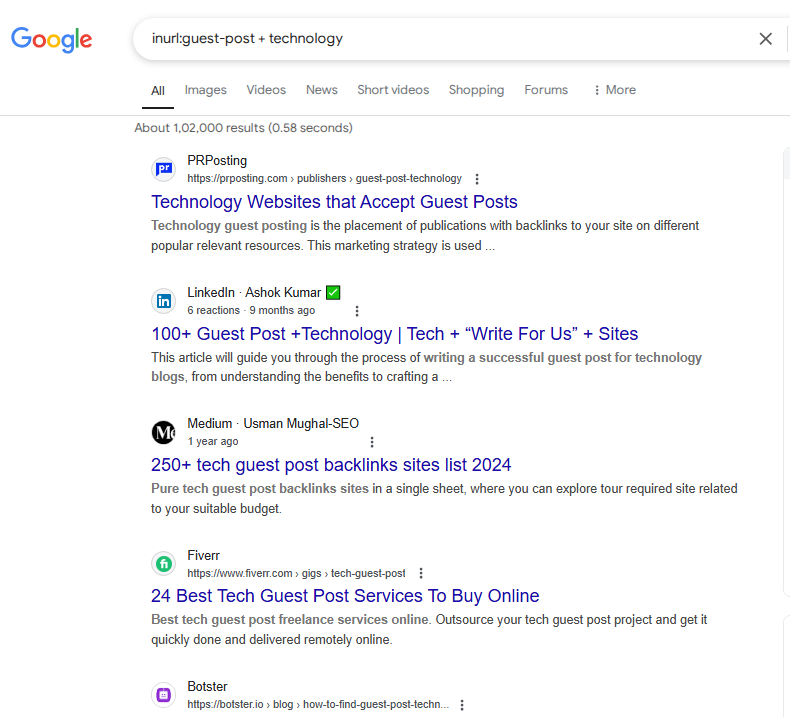
Task: Click the botster.io blog URL breadcrumb
Action: [318, 704]
